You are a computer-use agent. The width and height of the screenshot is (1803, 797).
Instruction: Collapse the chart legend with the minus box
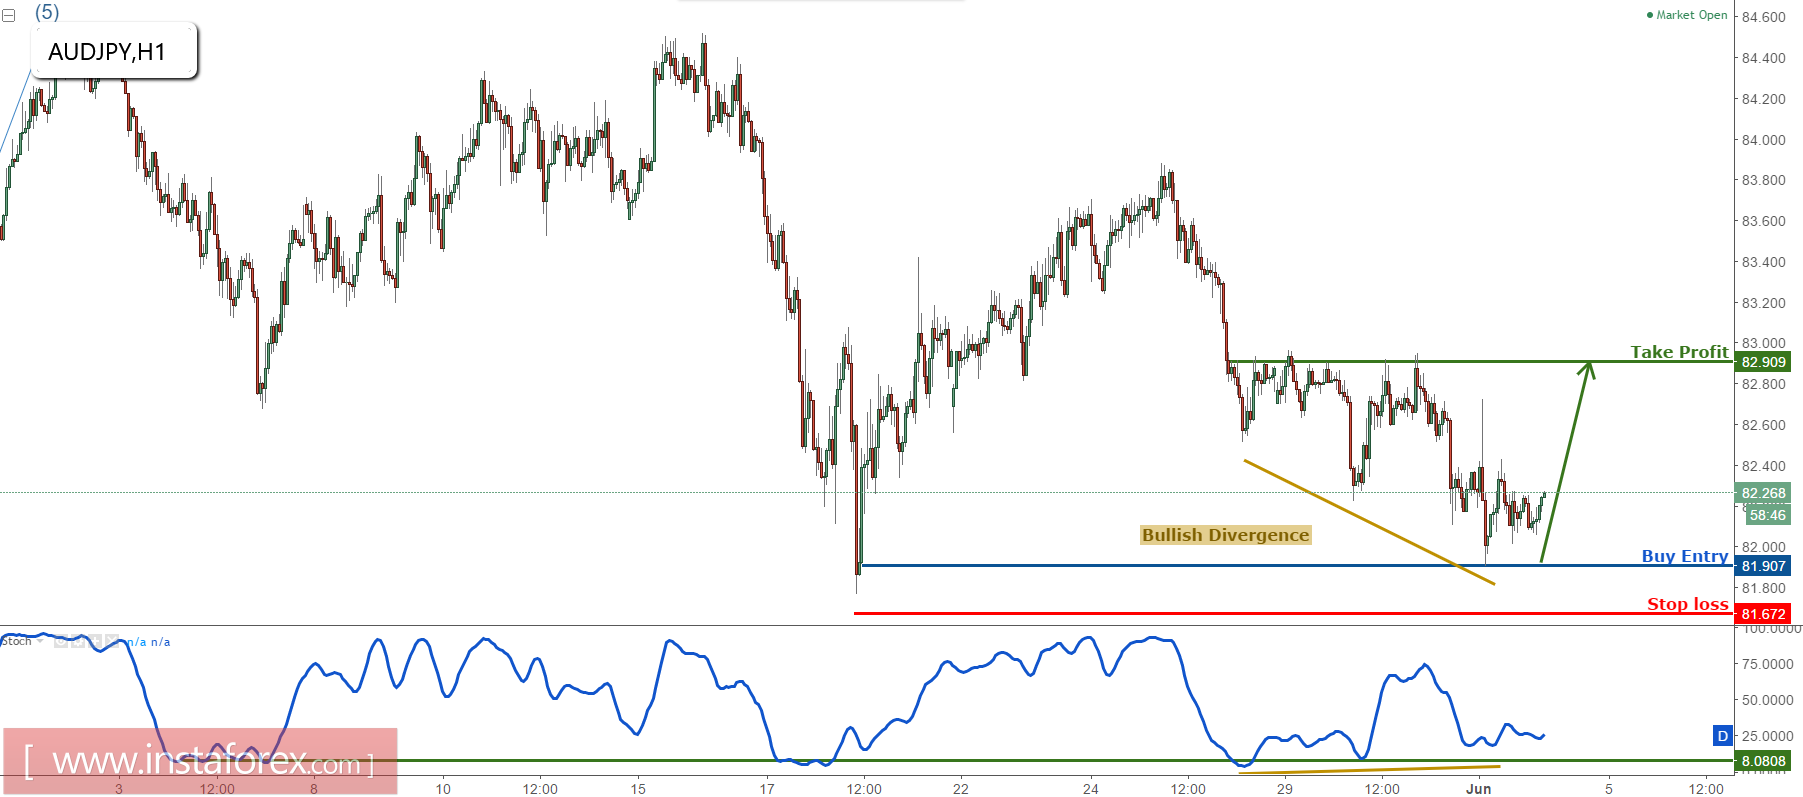[8, 16]
